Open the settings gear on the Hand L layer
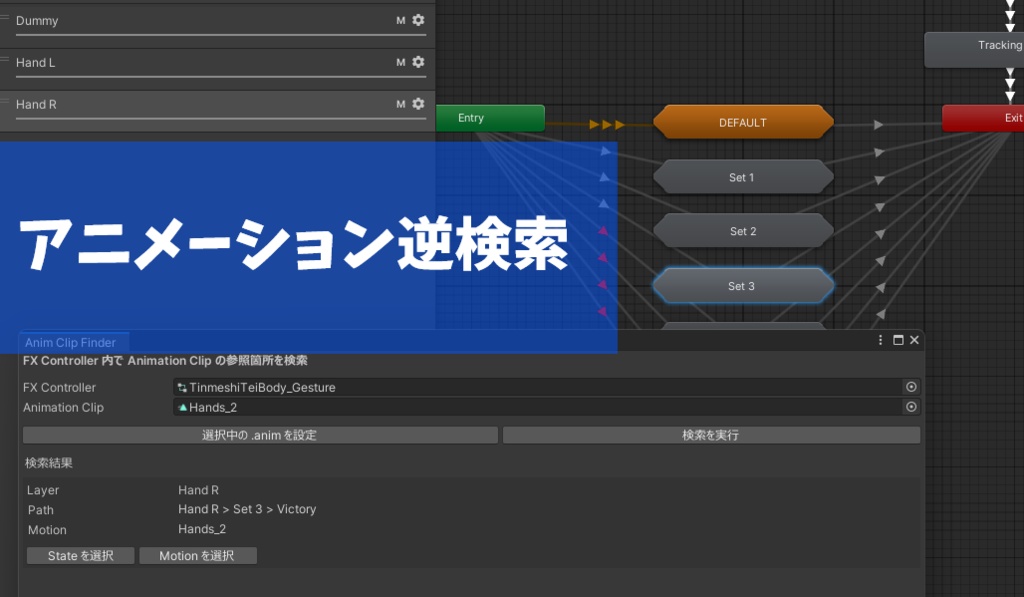Viewport: 1024px width, 597px height. (x=418, y=61)
